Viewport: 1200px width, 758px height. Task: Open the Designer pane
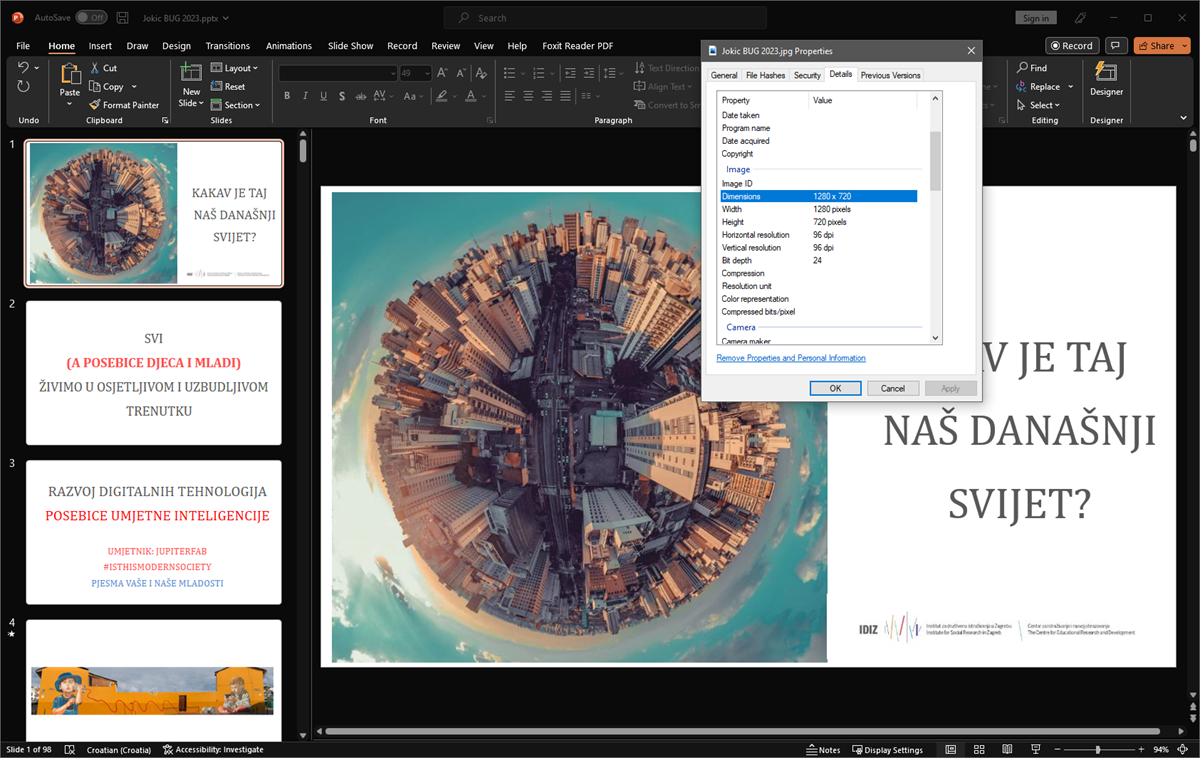[1106, 78]
